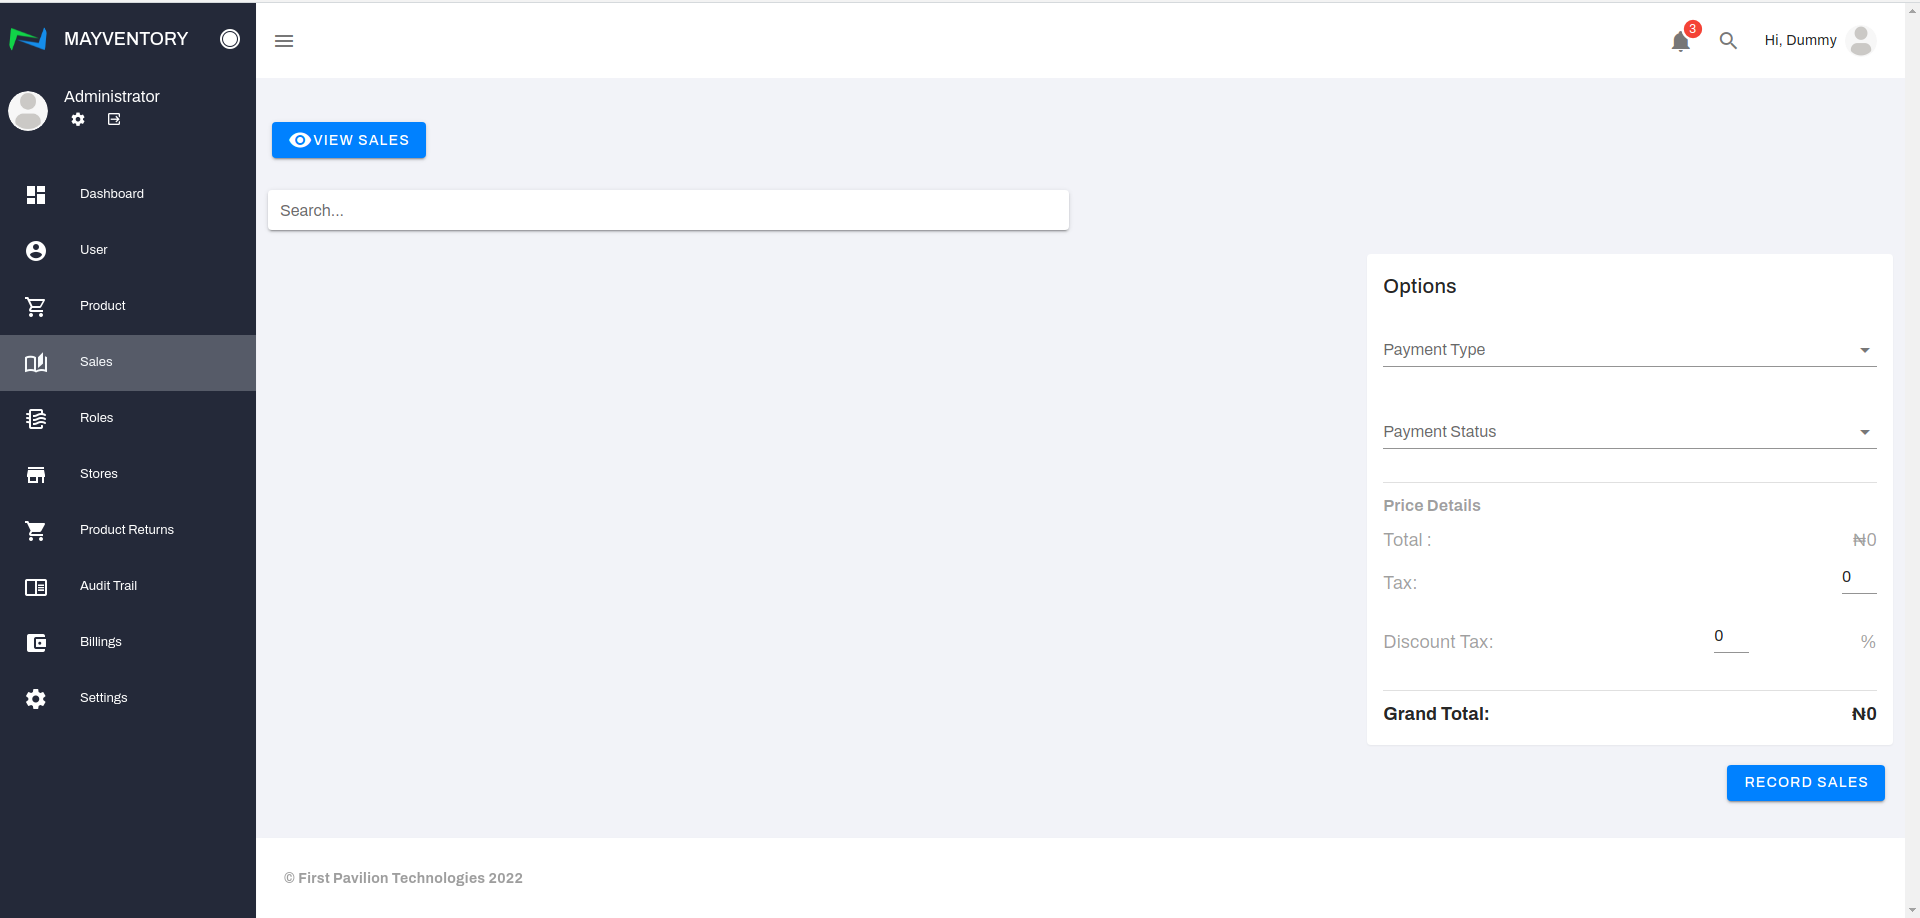The width and height of the screenshot is (1920, 918).
Task: Open the Dashboard menu item
Action: [x=111, y=194]
